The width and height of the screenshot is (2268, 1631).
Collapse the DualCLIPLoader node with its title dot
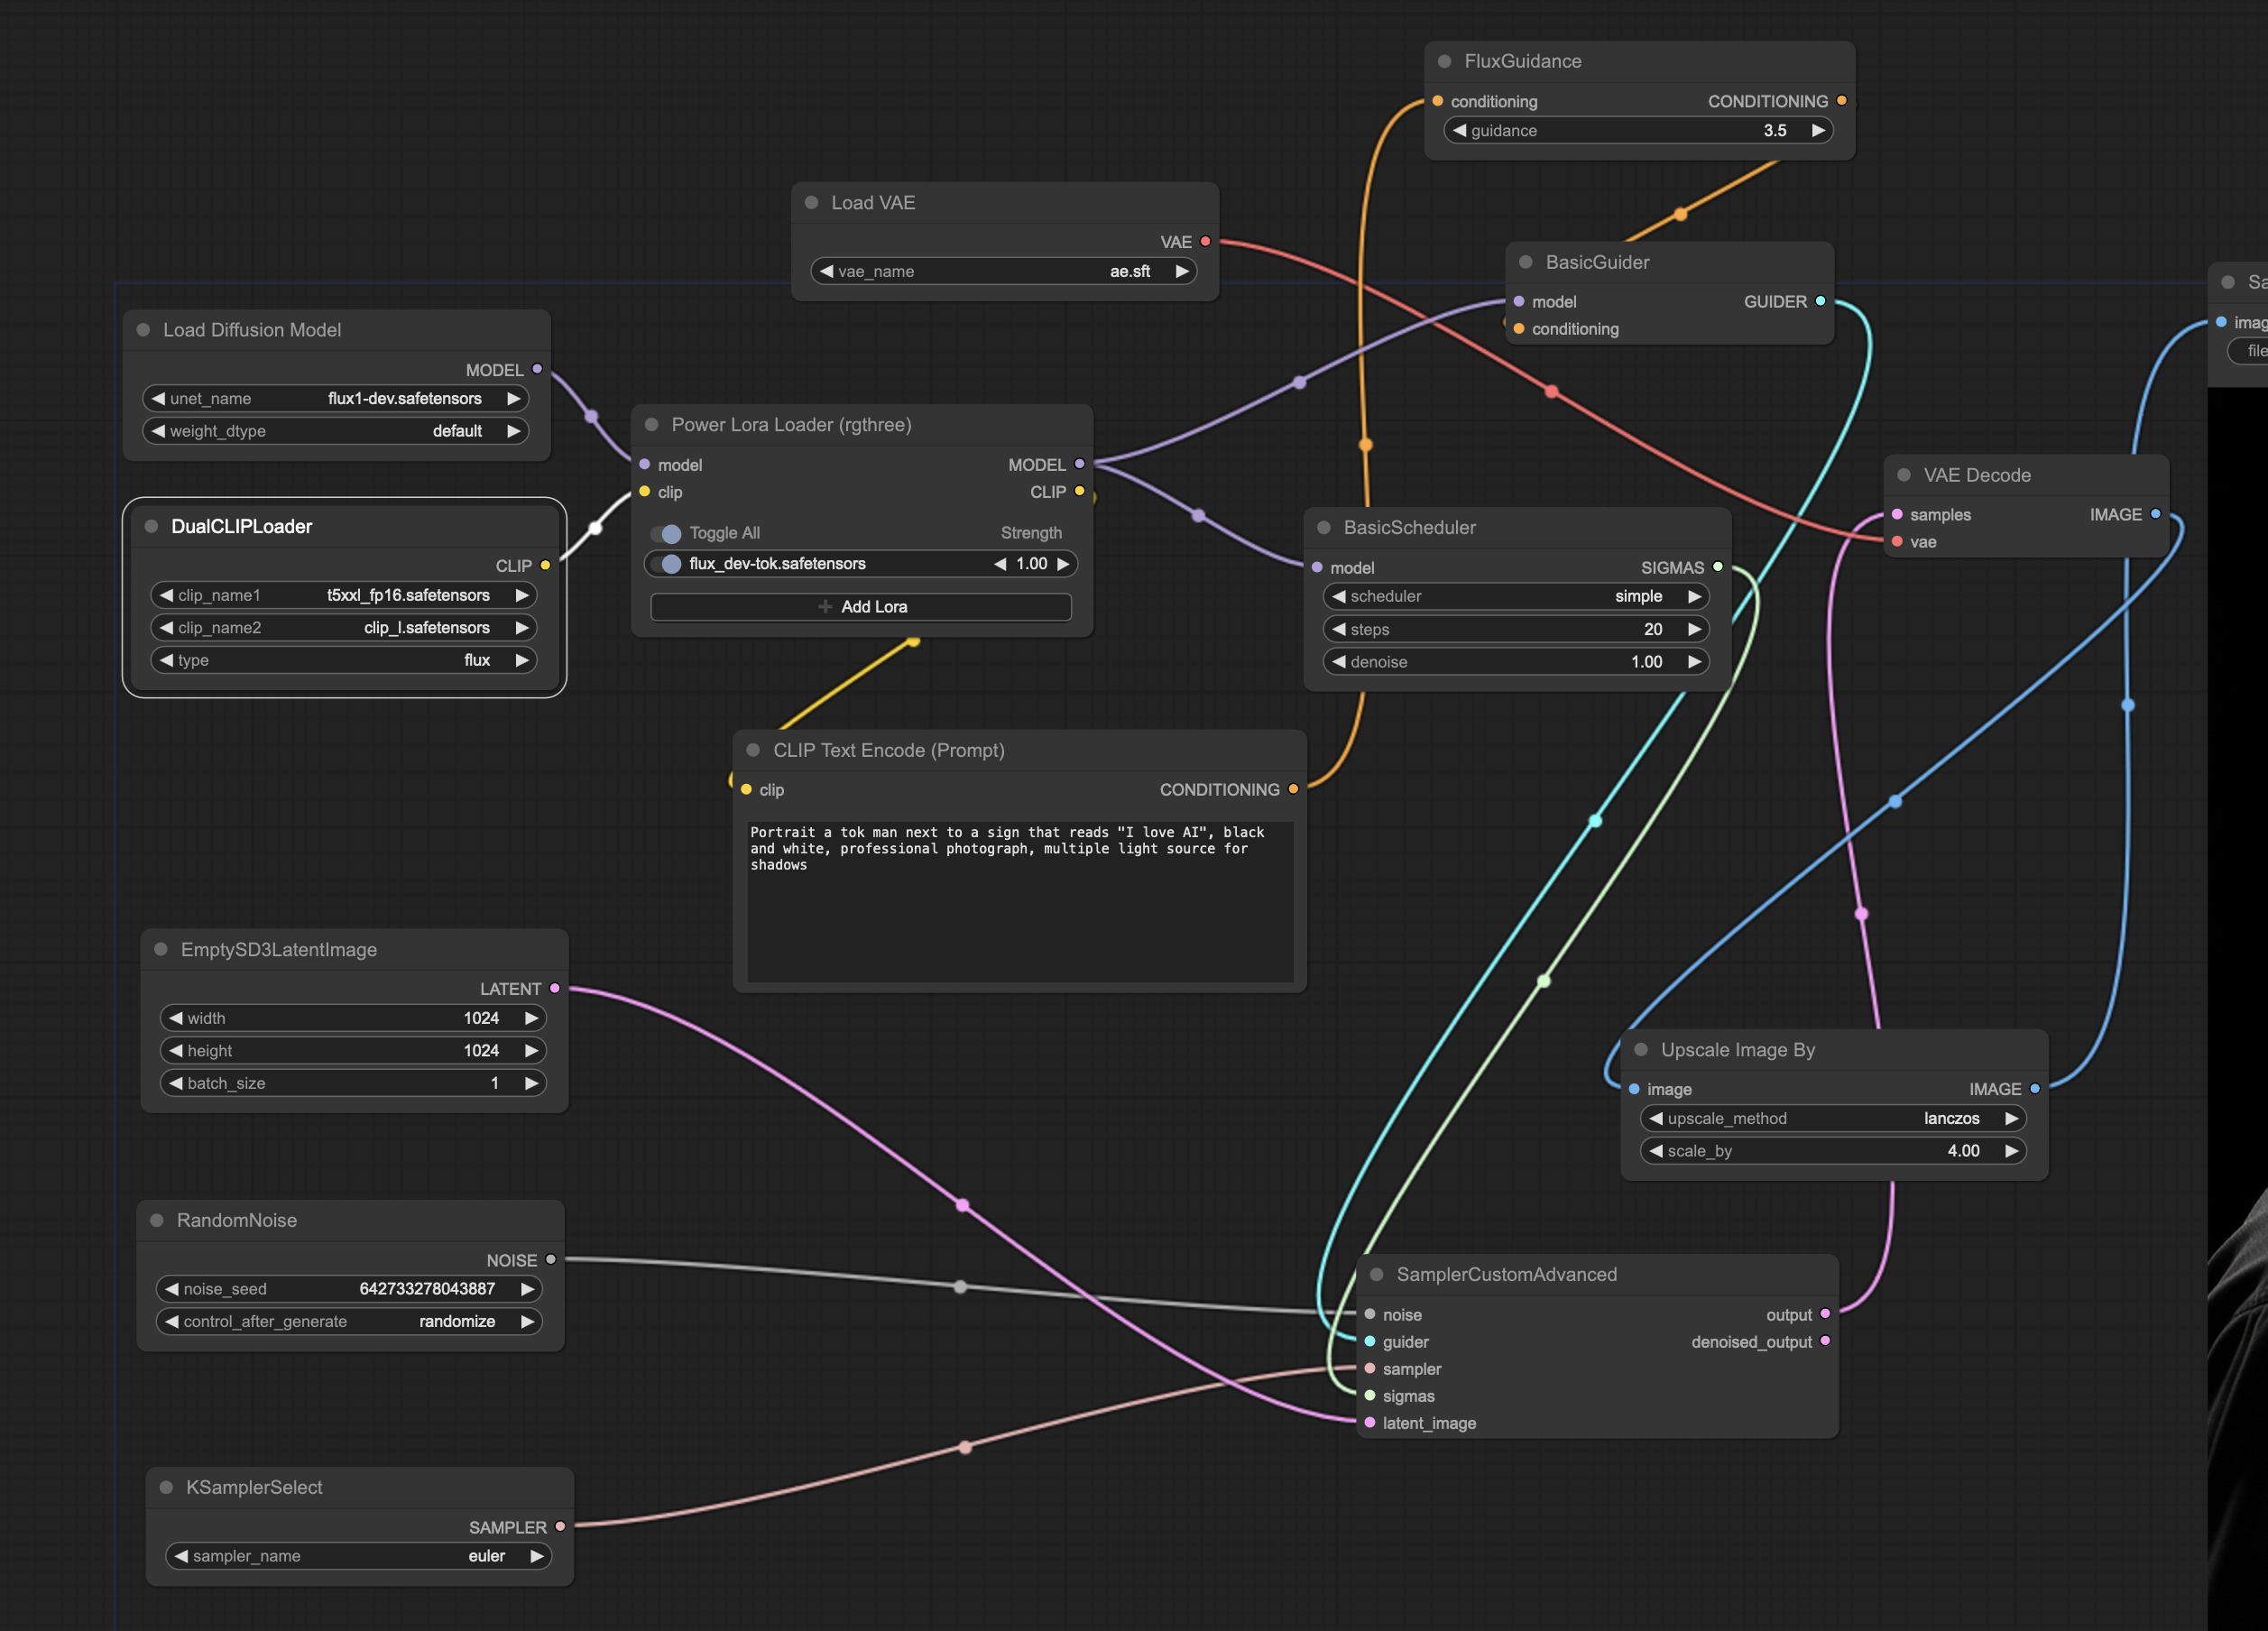tap(151, 527)
